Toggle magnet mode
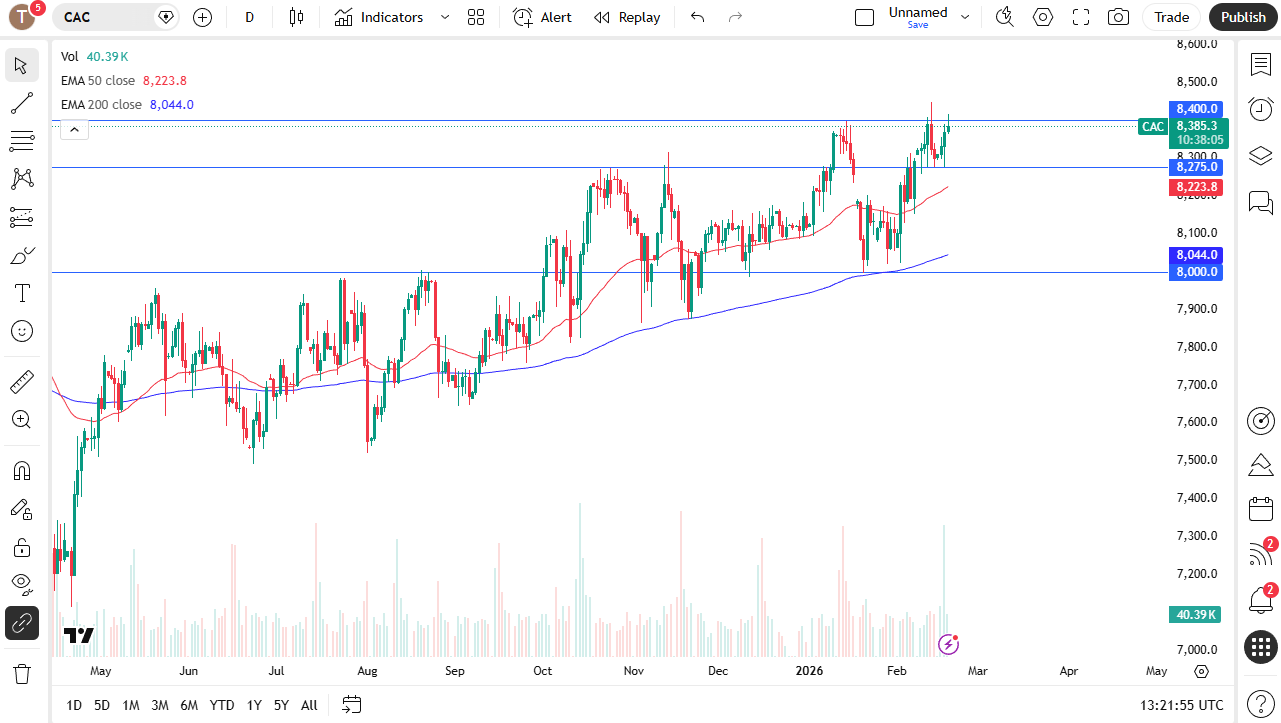 pos(21,471)
